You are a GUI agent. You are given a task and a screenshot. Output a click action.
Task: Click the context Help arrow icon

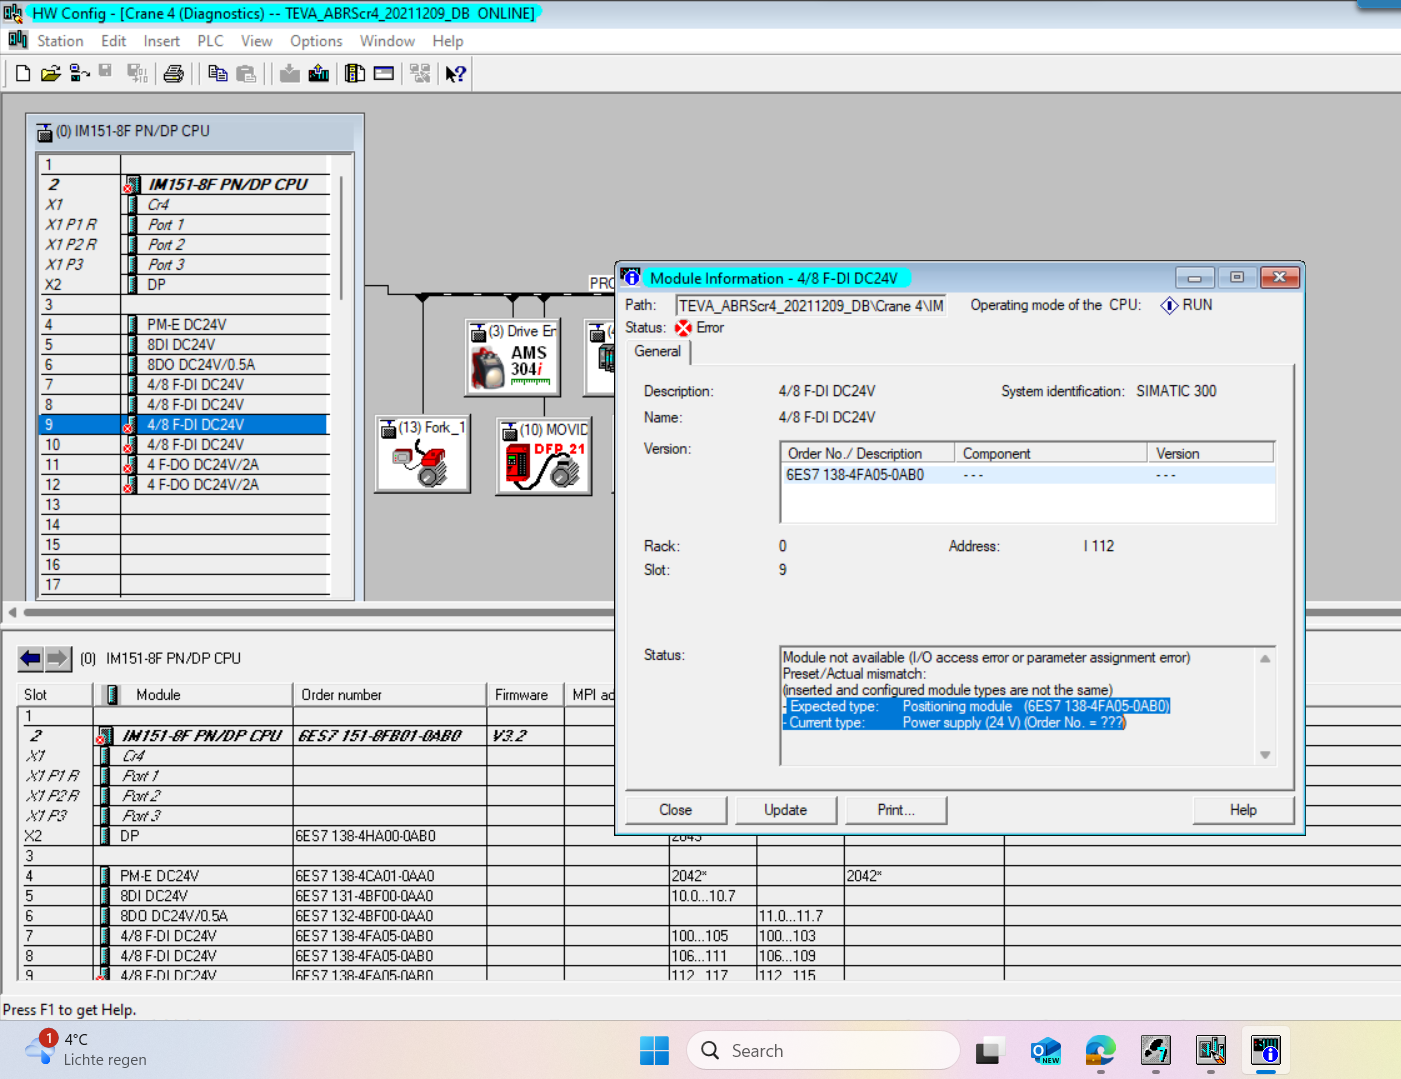click(455, 73)
